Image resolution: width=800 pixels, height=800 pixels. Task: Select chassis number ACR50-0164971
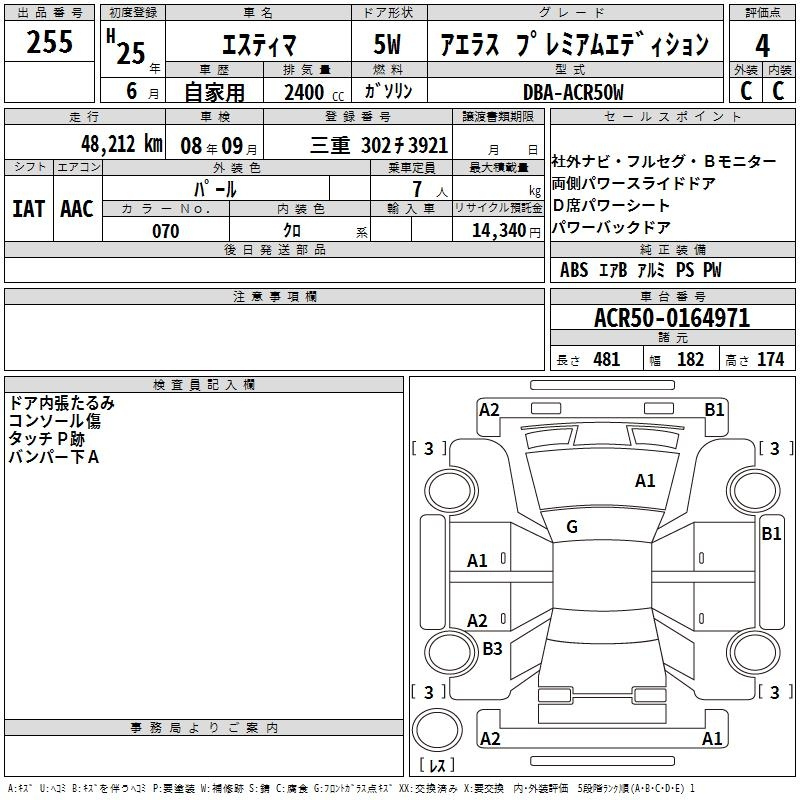672,318
